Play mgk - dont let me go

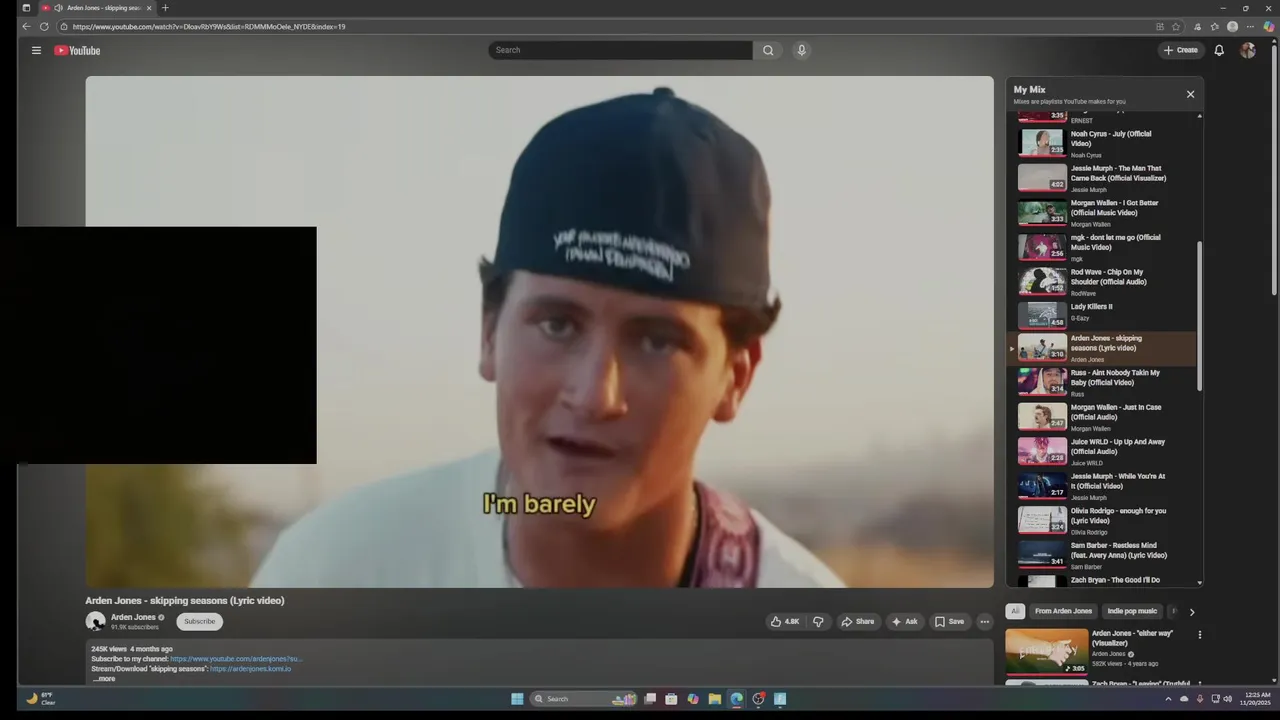1100,247
